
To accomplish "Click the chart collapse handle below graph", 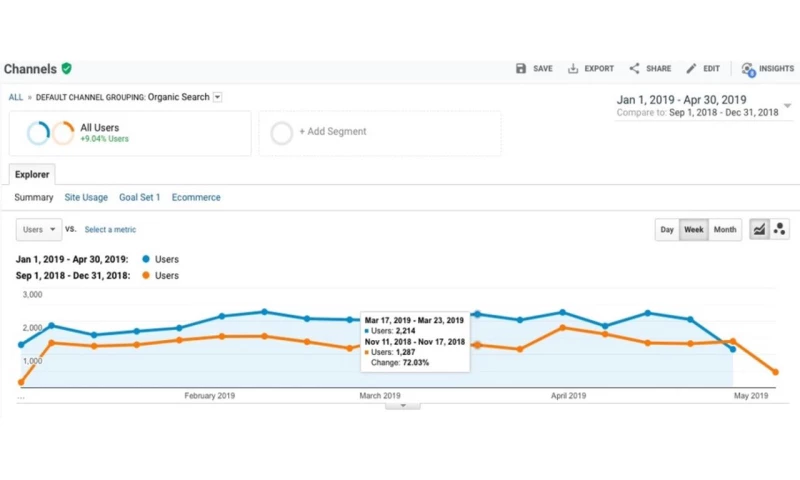I will pyautogui.click(x=403, y=406).
